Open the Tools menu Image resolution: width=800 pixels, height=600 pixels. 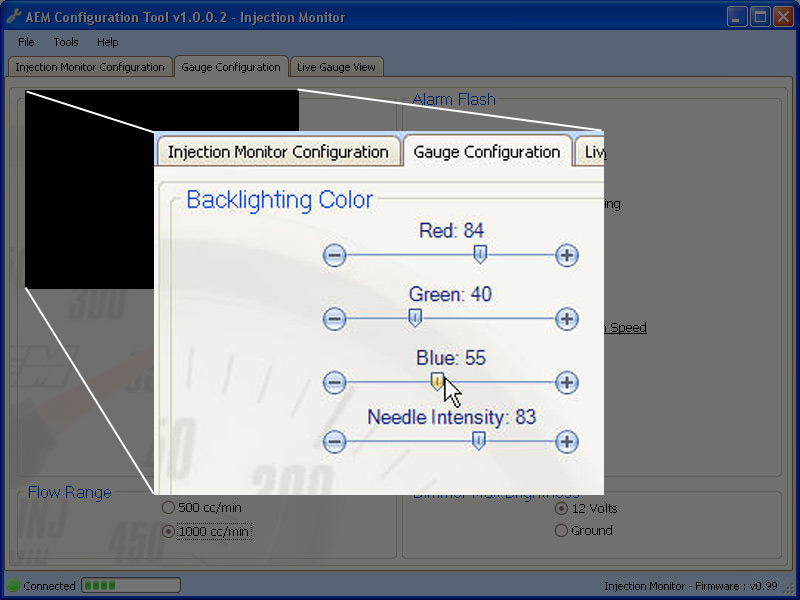pyautogui.click(x=66, y=42)
